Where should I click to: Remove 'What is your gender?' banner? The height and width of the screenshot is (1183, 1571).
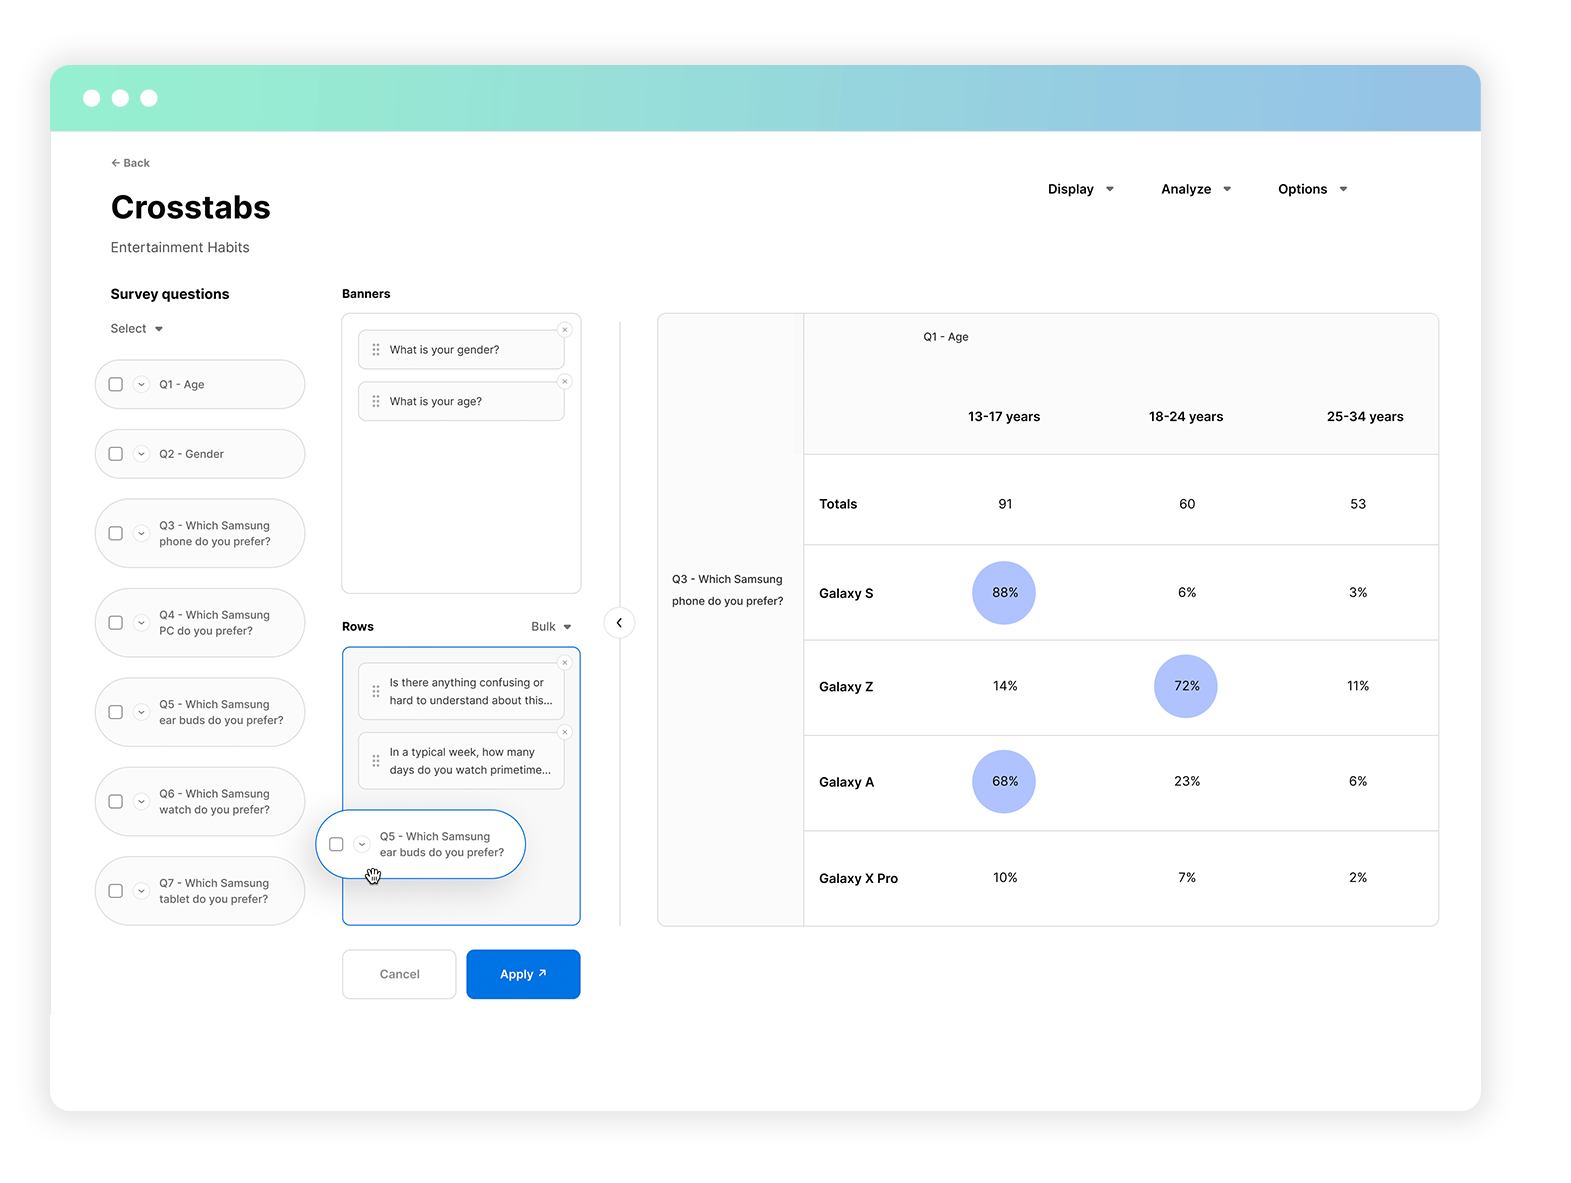point(565,330)
